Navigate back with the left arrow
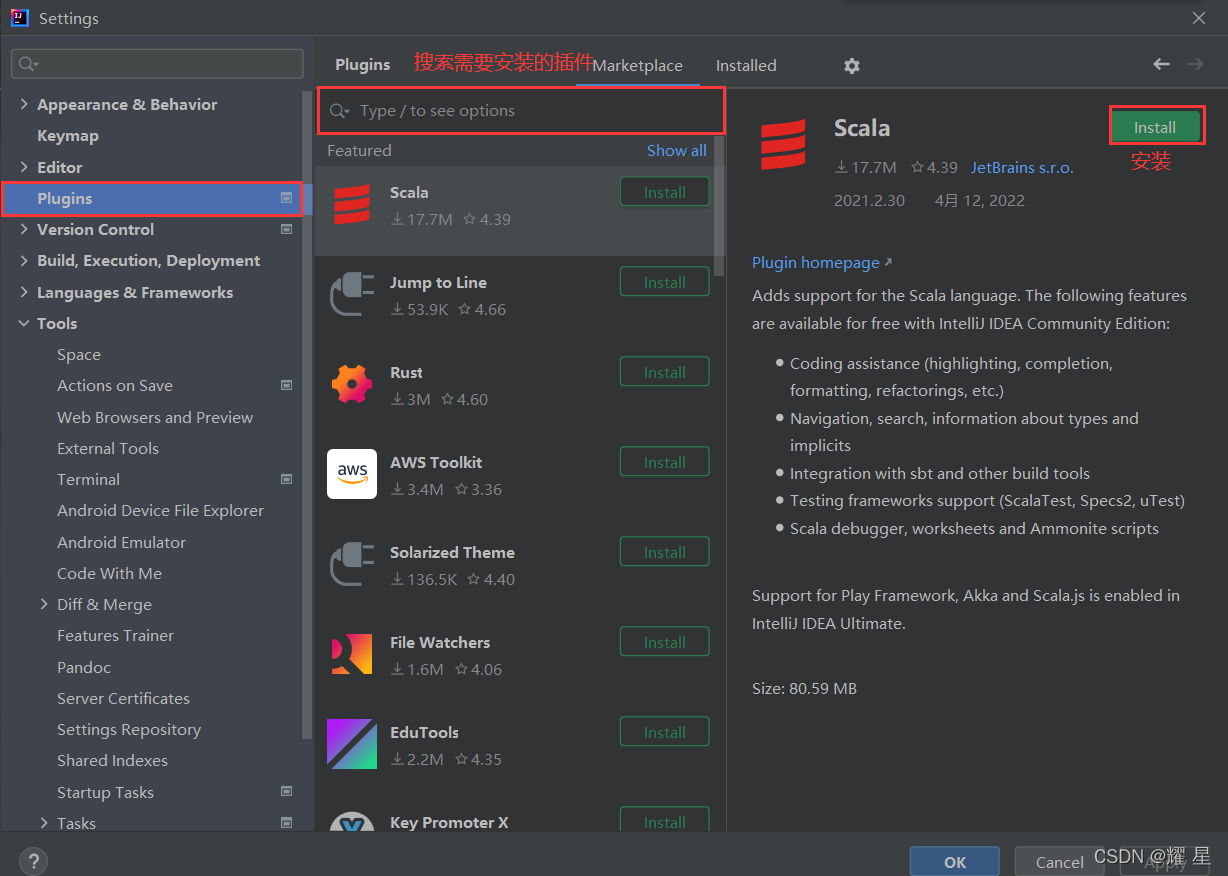The width and height of the screenshot is (1228, 876). (1161, 64)
